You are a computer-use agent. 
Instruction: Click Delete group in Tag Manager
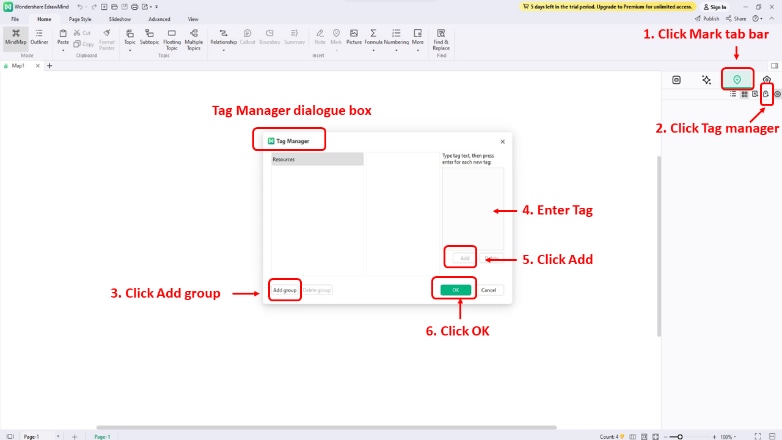[x=317, y=290]
